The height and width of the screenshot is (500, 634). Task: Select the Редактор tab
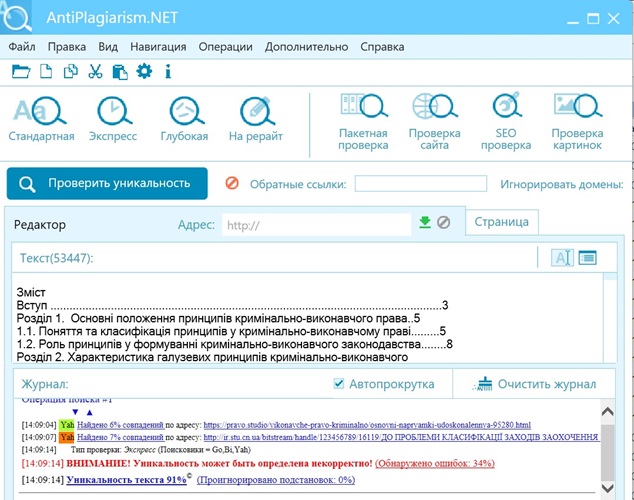[x=40, y=224]
